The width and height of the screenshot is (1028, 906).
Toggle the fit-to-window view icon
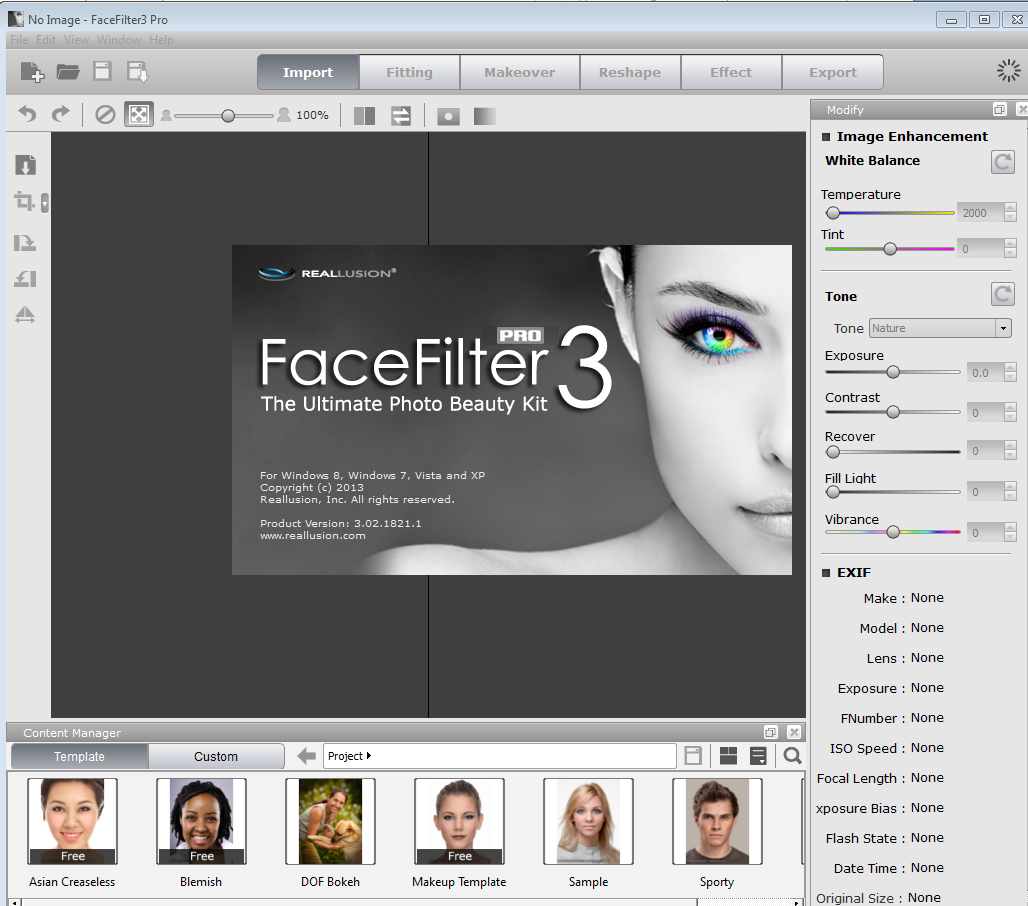pyautogui.click(x=139, y=115)
